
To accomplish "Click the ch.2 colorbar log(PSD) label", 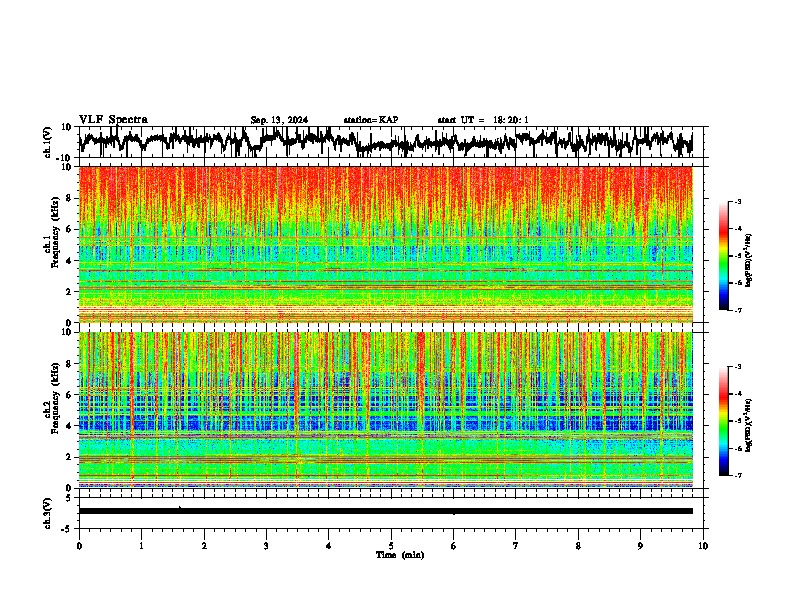I will pyautogui.click(x=748, y=425).
